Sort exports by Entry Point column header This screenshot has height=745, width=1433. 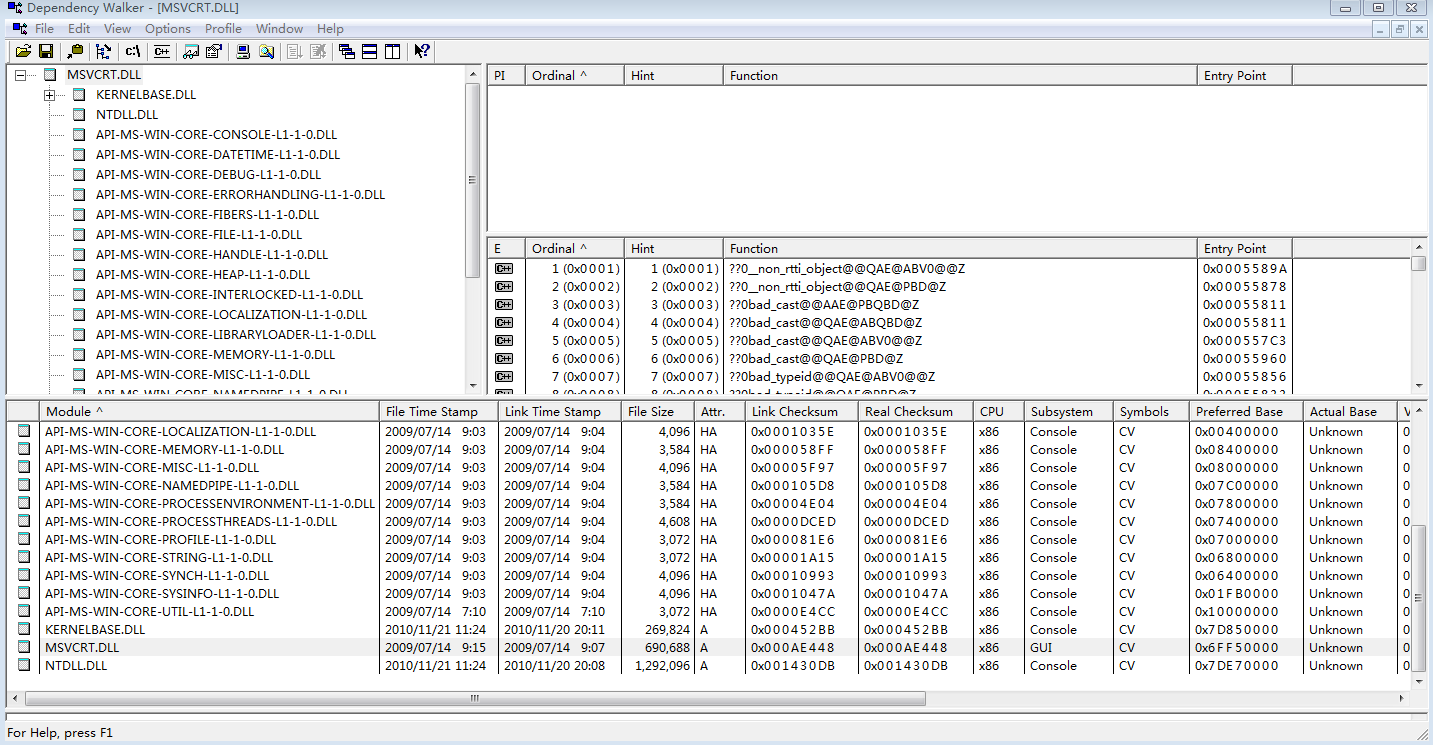click(x=1245, y=249)
